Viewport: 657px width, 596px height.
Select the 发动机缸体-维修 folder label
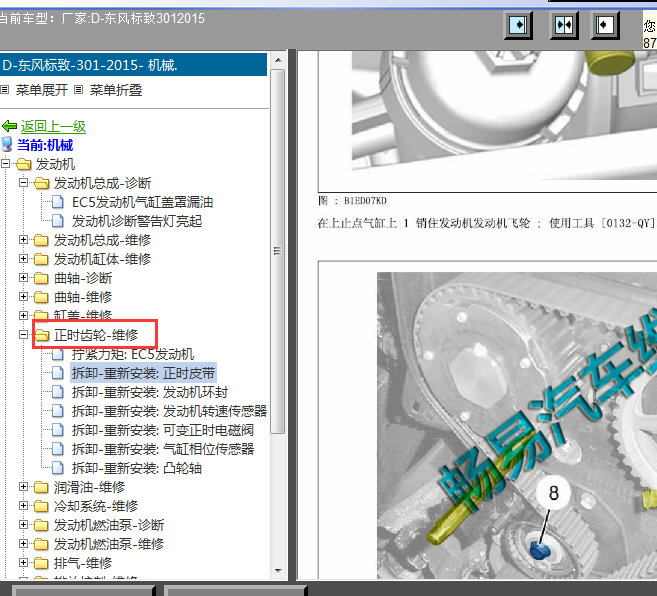[102, 259]
